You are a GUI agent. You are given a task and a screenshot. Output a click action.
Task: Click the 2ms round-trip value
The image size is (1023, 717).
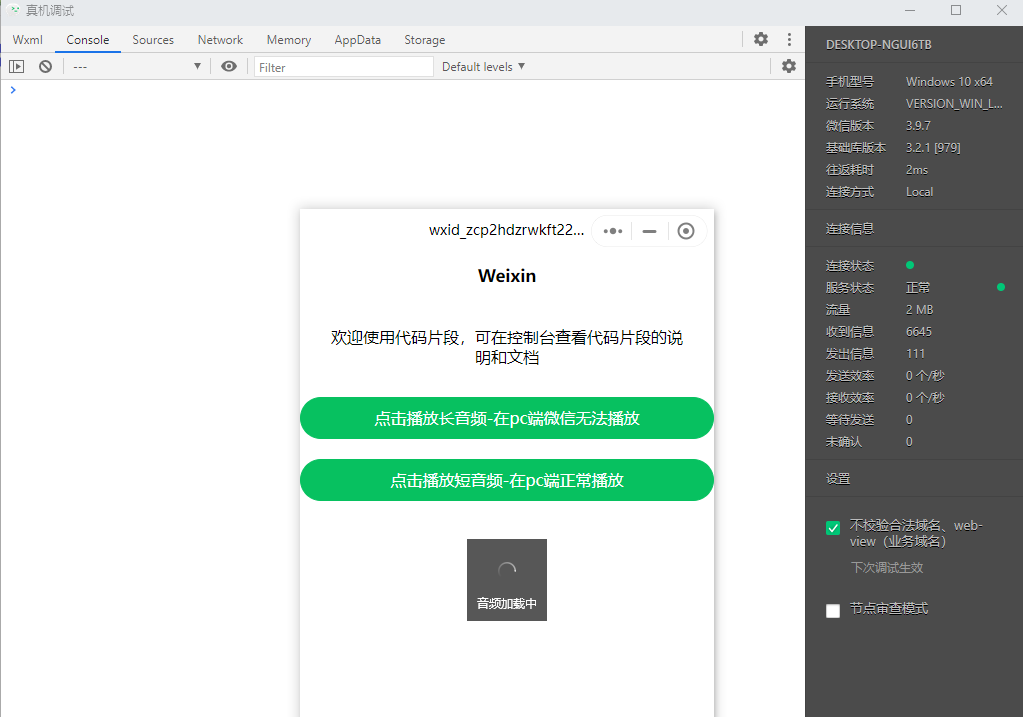coord(917,170)
